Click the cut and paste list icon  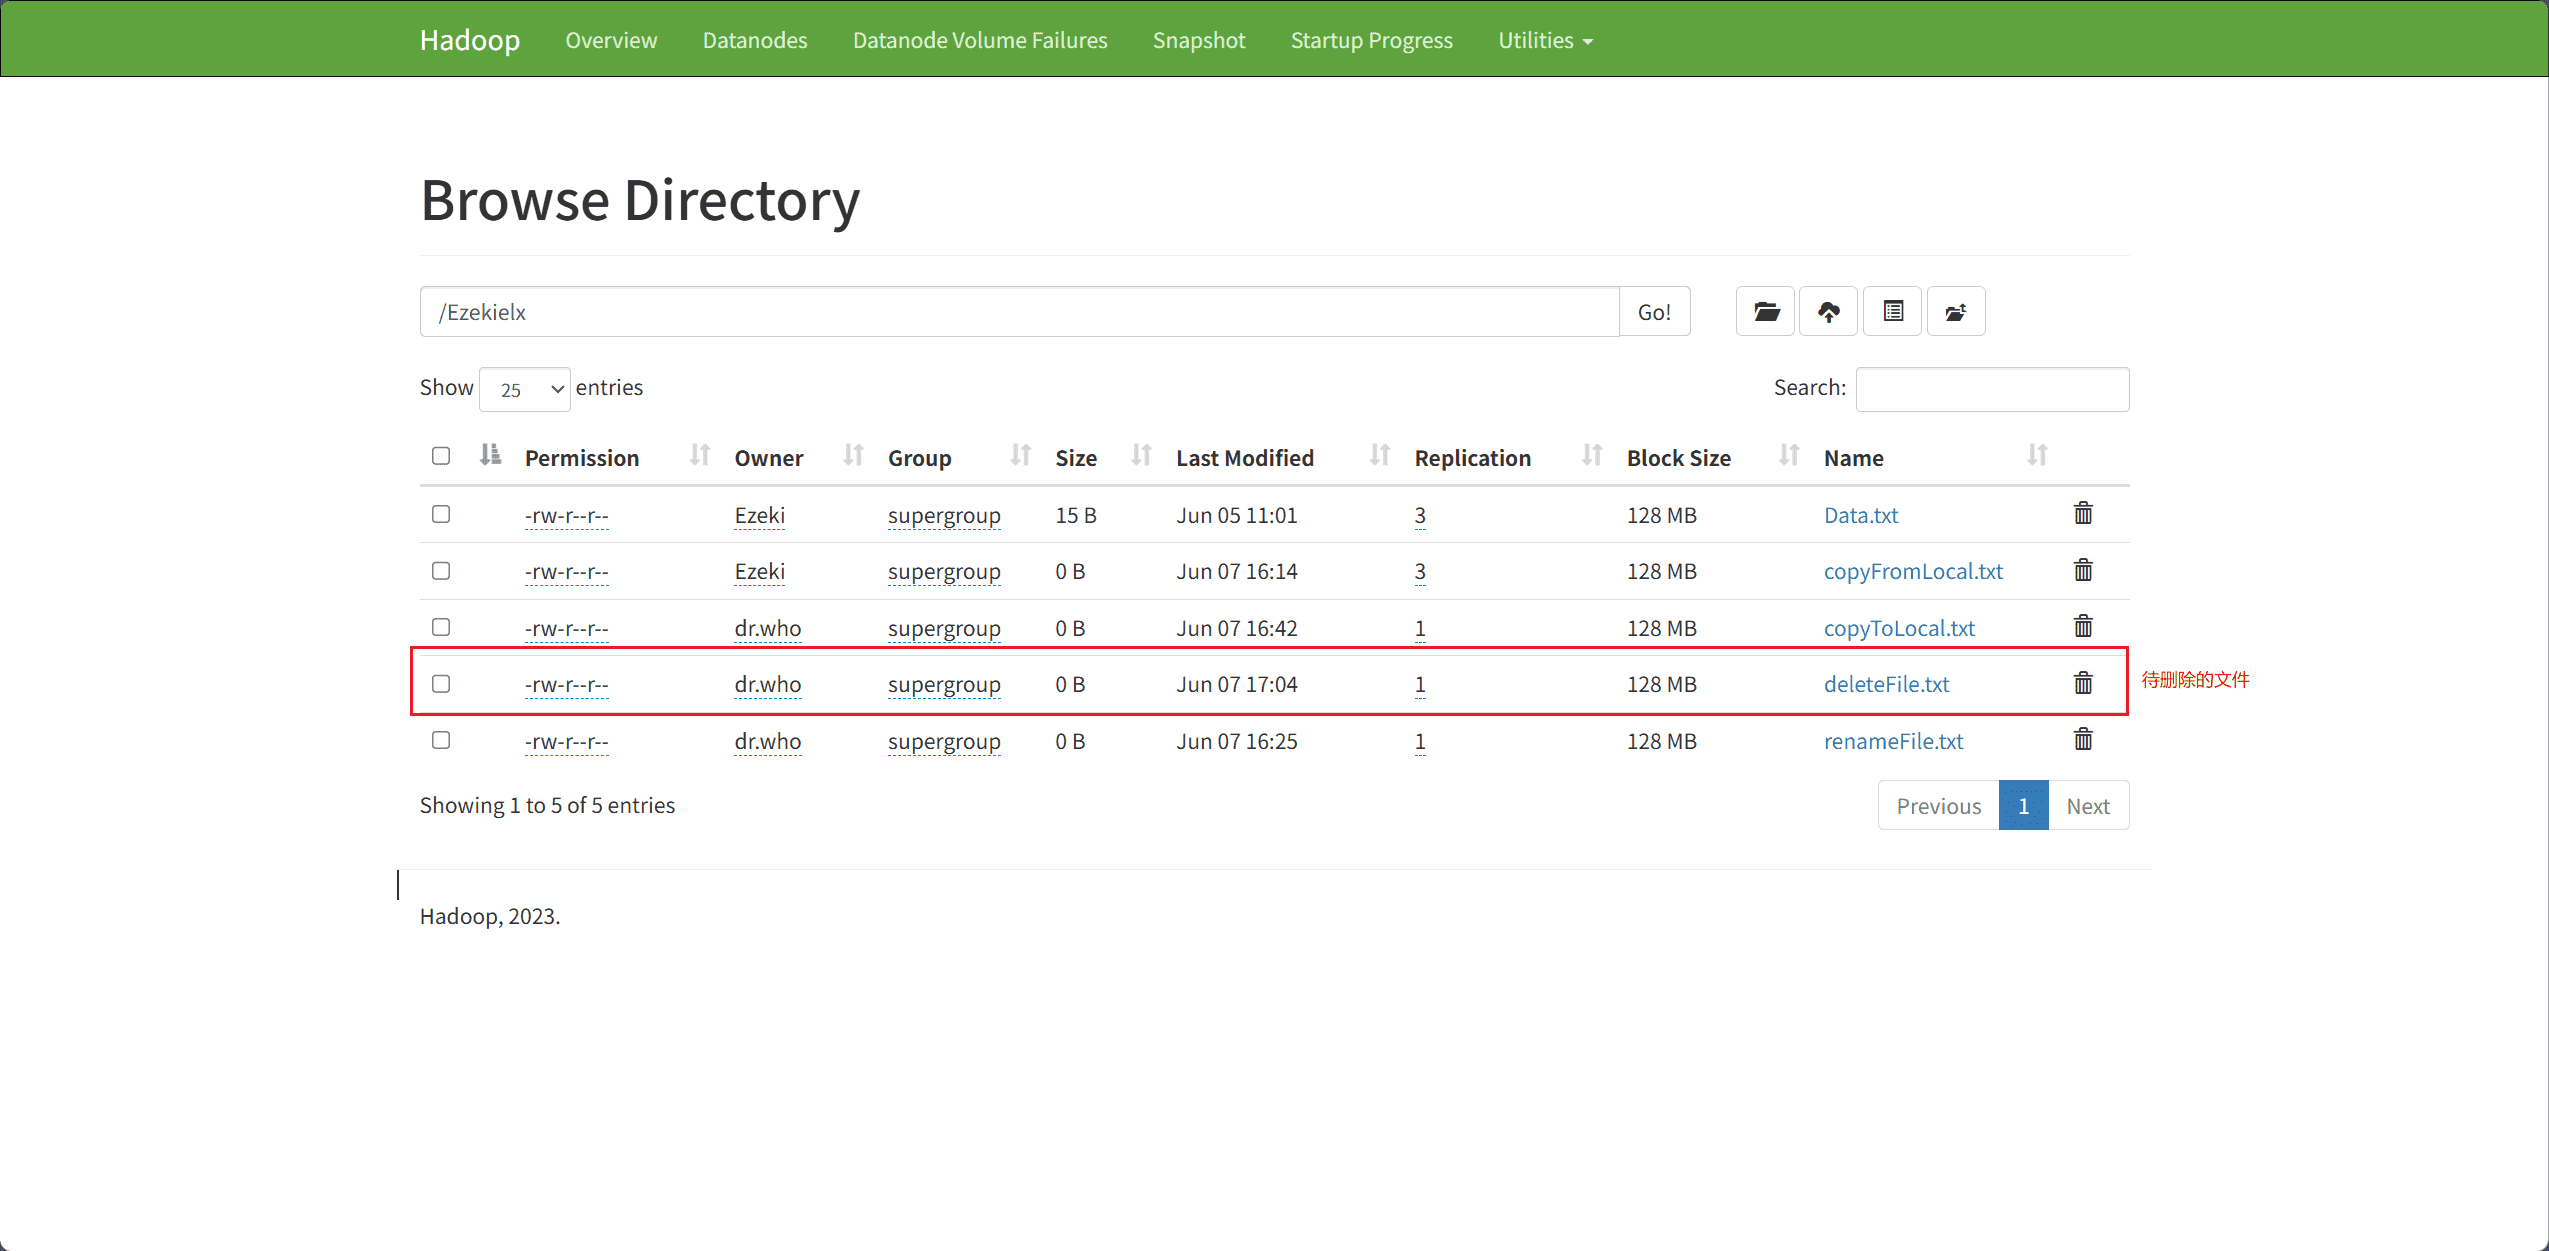1893,312
